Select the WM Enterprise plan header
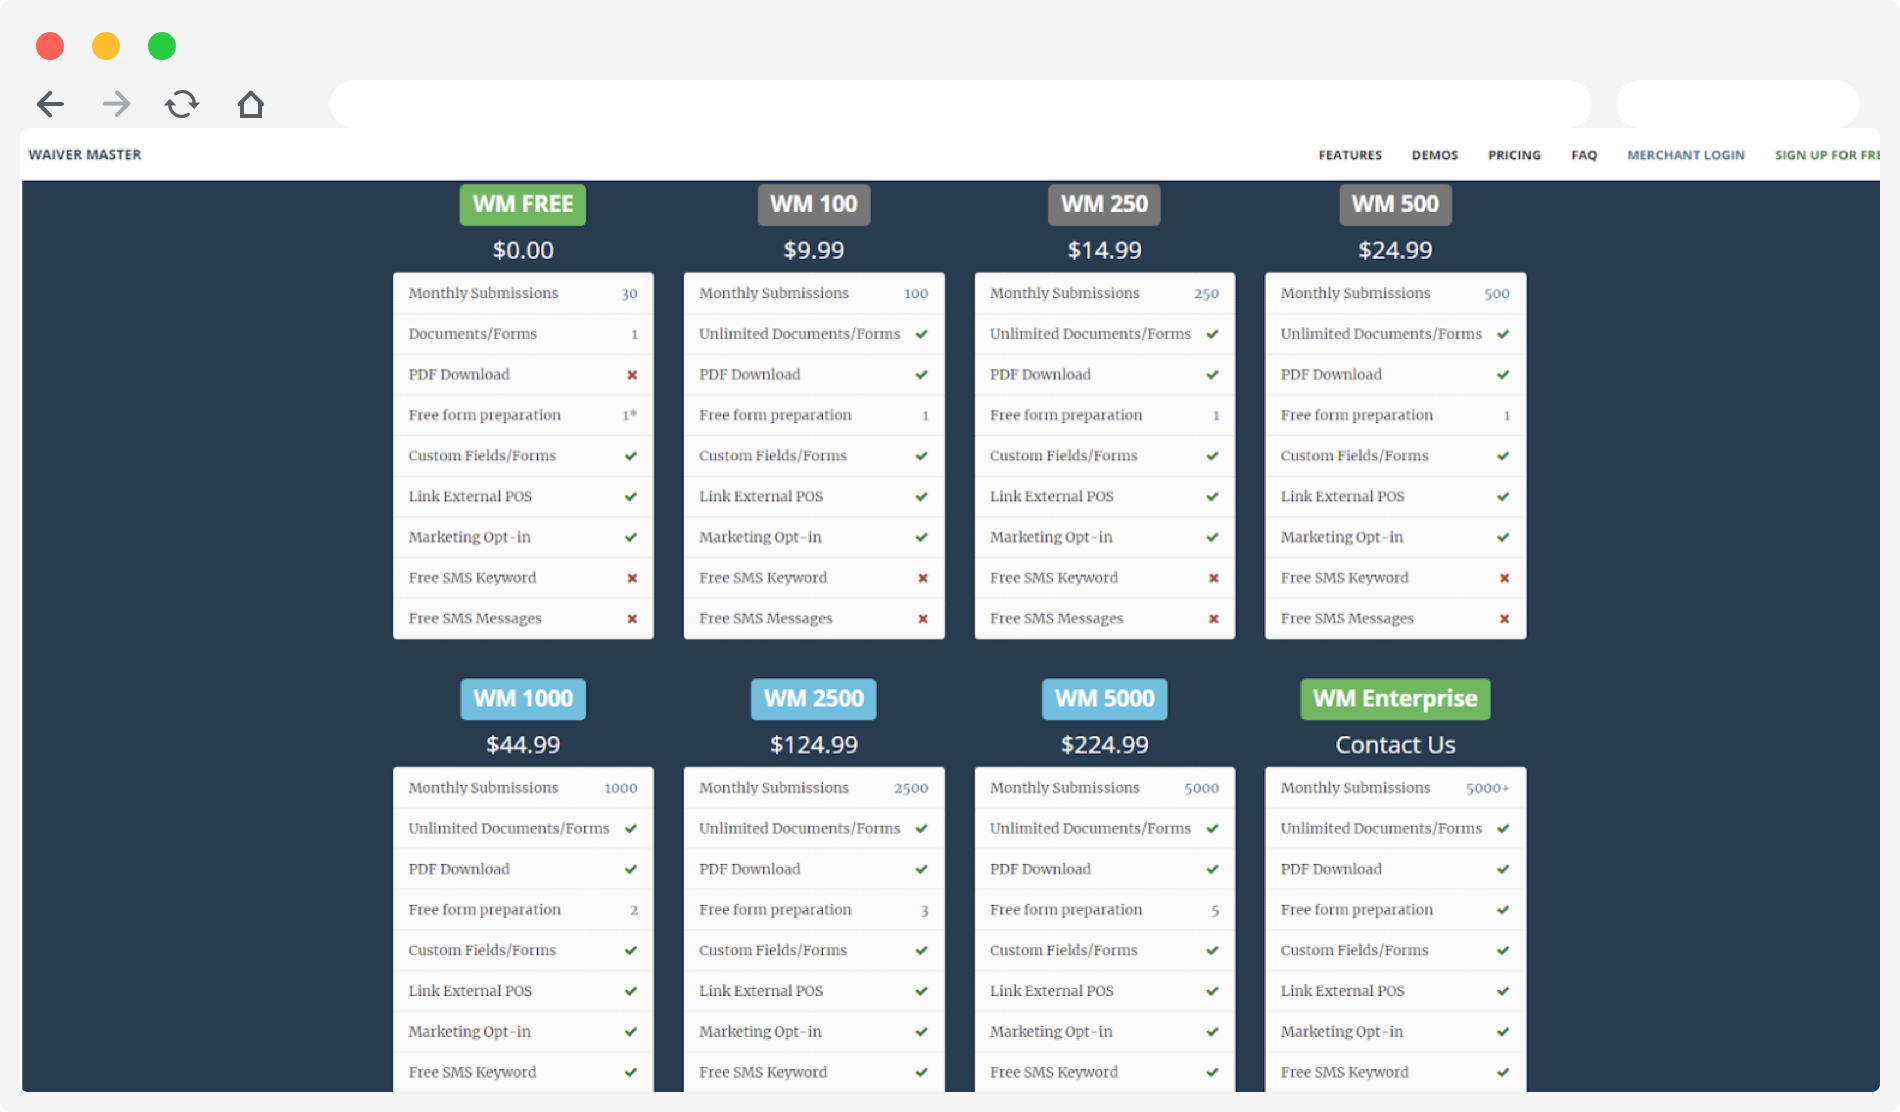Screen dimensions: 1900x1112 pos(1394,699)
